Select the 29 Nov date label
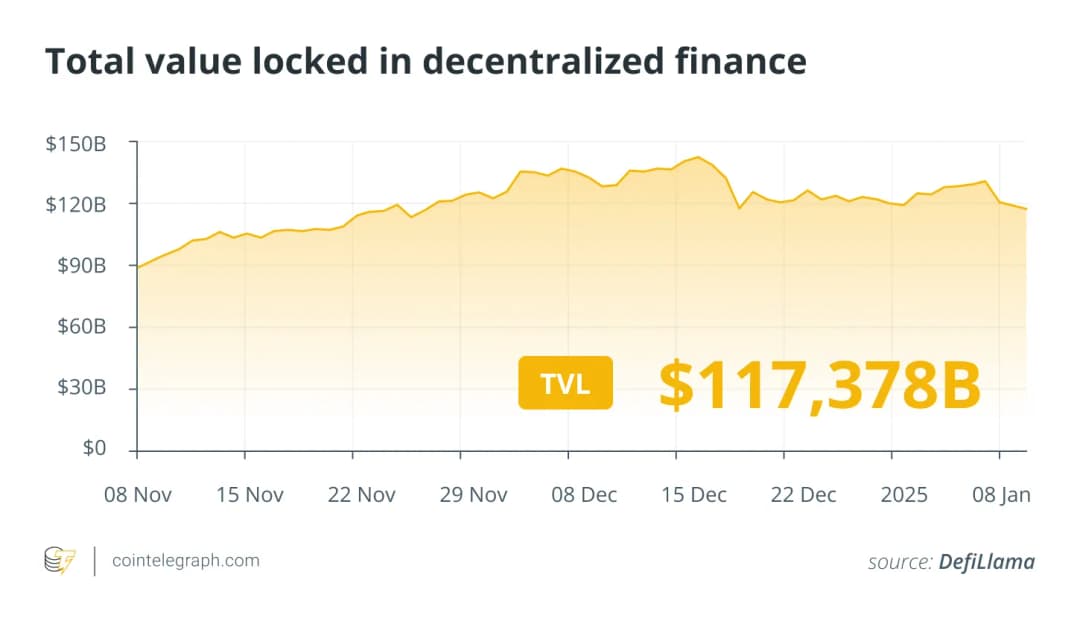 [473, 494]
